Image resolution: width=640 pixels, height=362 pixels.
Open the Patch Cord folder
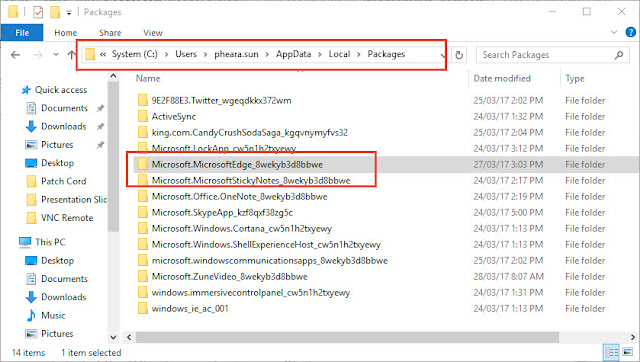(63, 181)
